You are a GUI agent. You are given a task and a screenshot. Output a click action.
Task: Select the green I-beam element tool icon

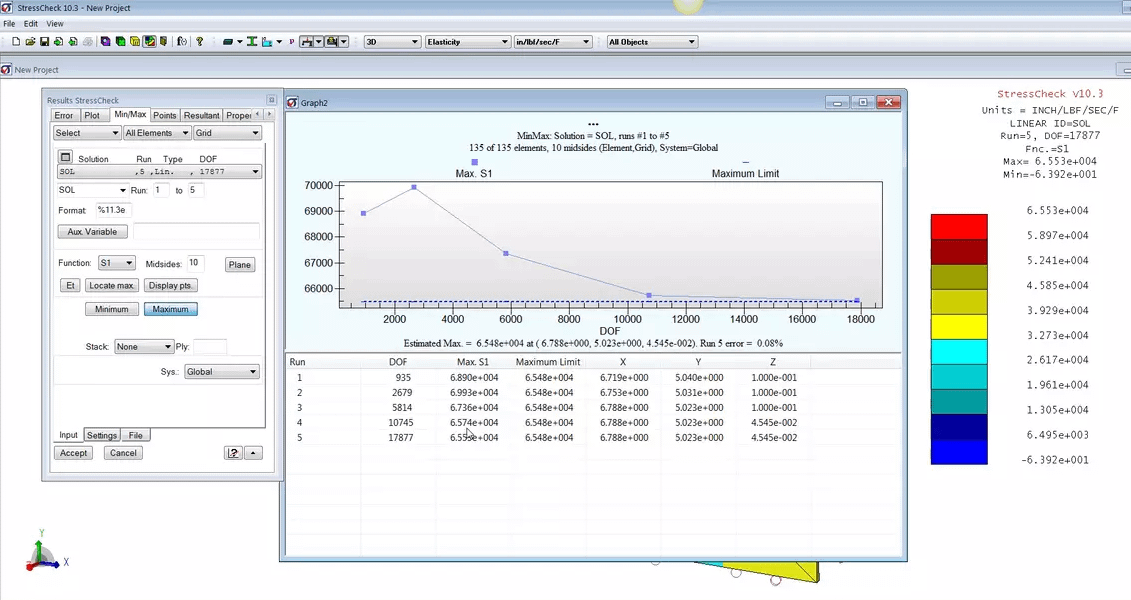[252, 41]
